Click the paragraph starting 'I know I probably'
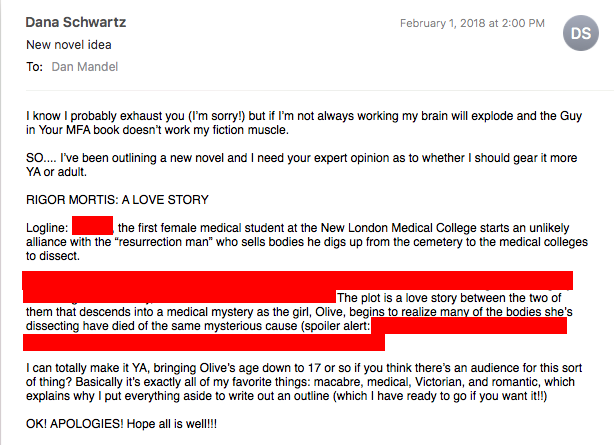Image resolution: width=614 pixels, height=445 pixels. [x=304, y=123]
